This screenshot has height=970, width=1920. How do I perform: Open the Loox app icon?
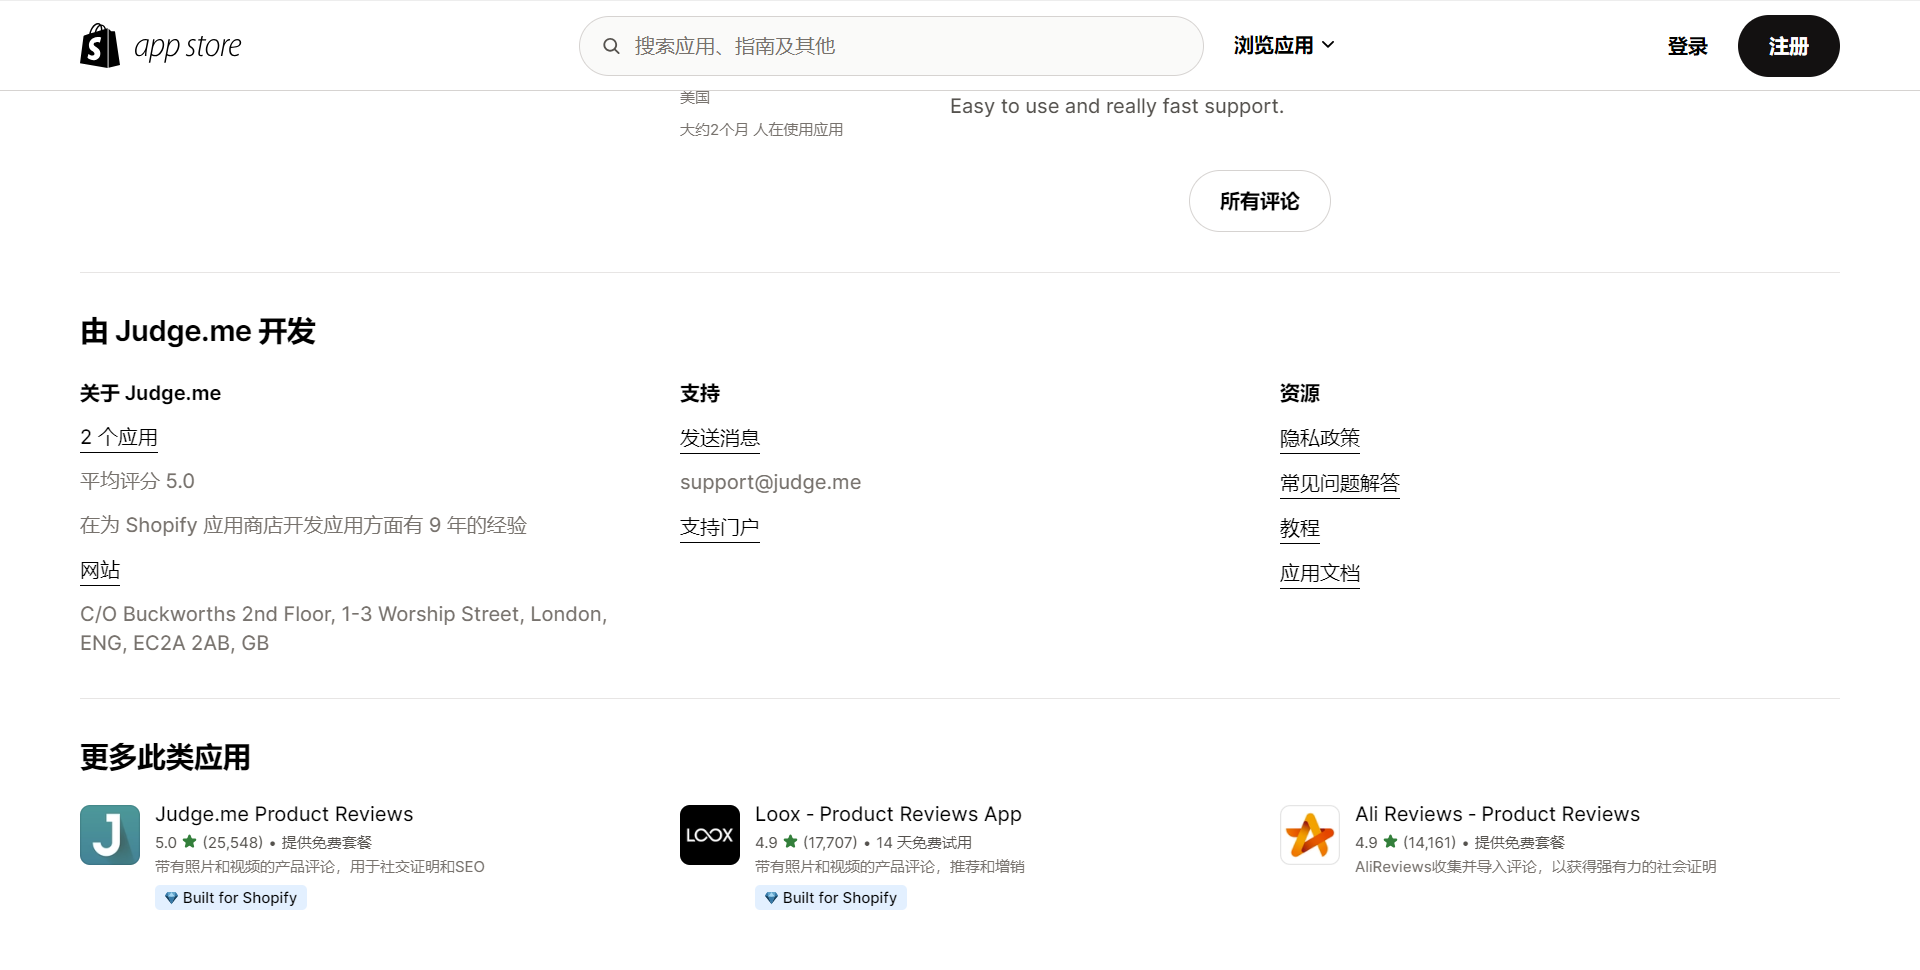710,835
